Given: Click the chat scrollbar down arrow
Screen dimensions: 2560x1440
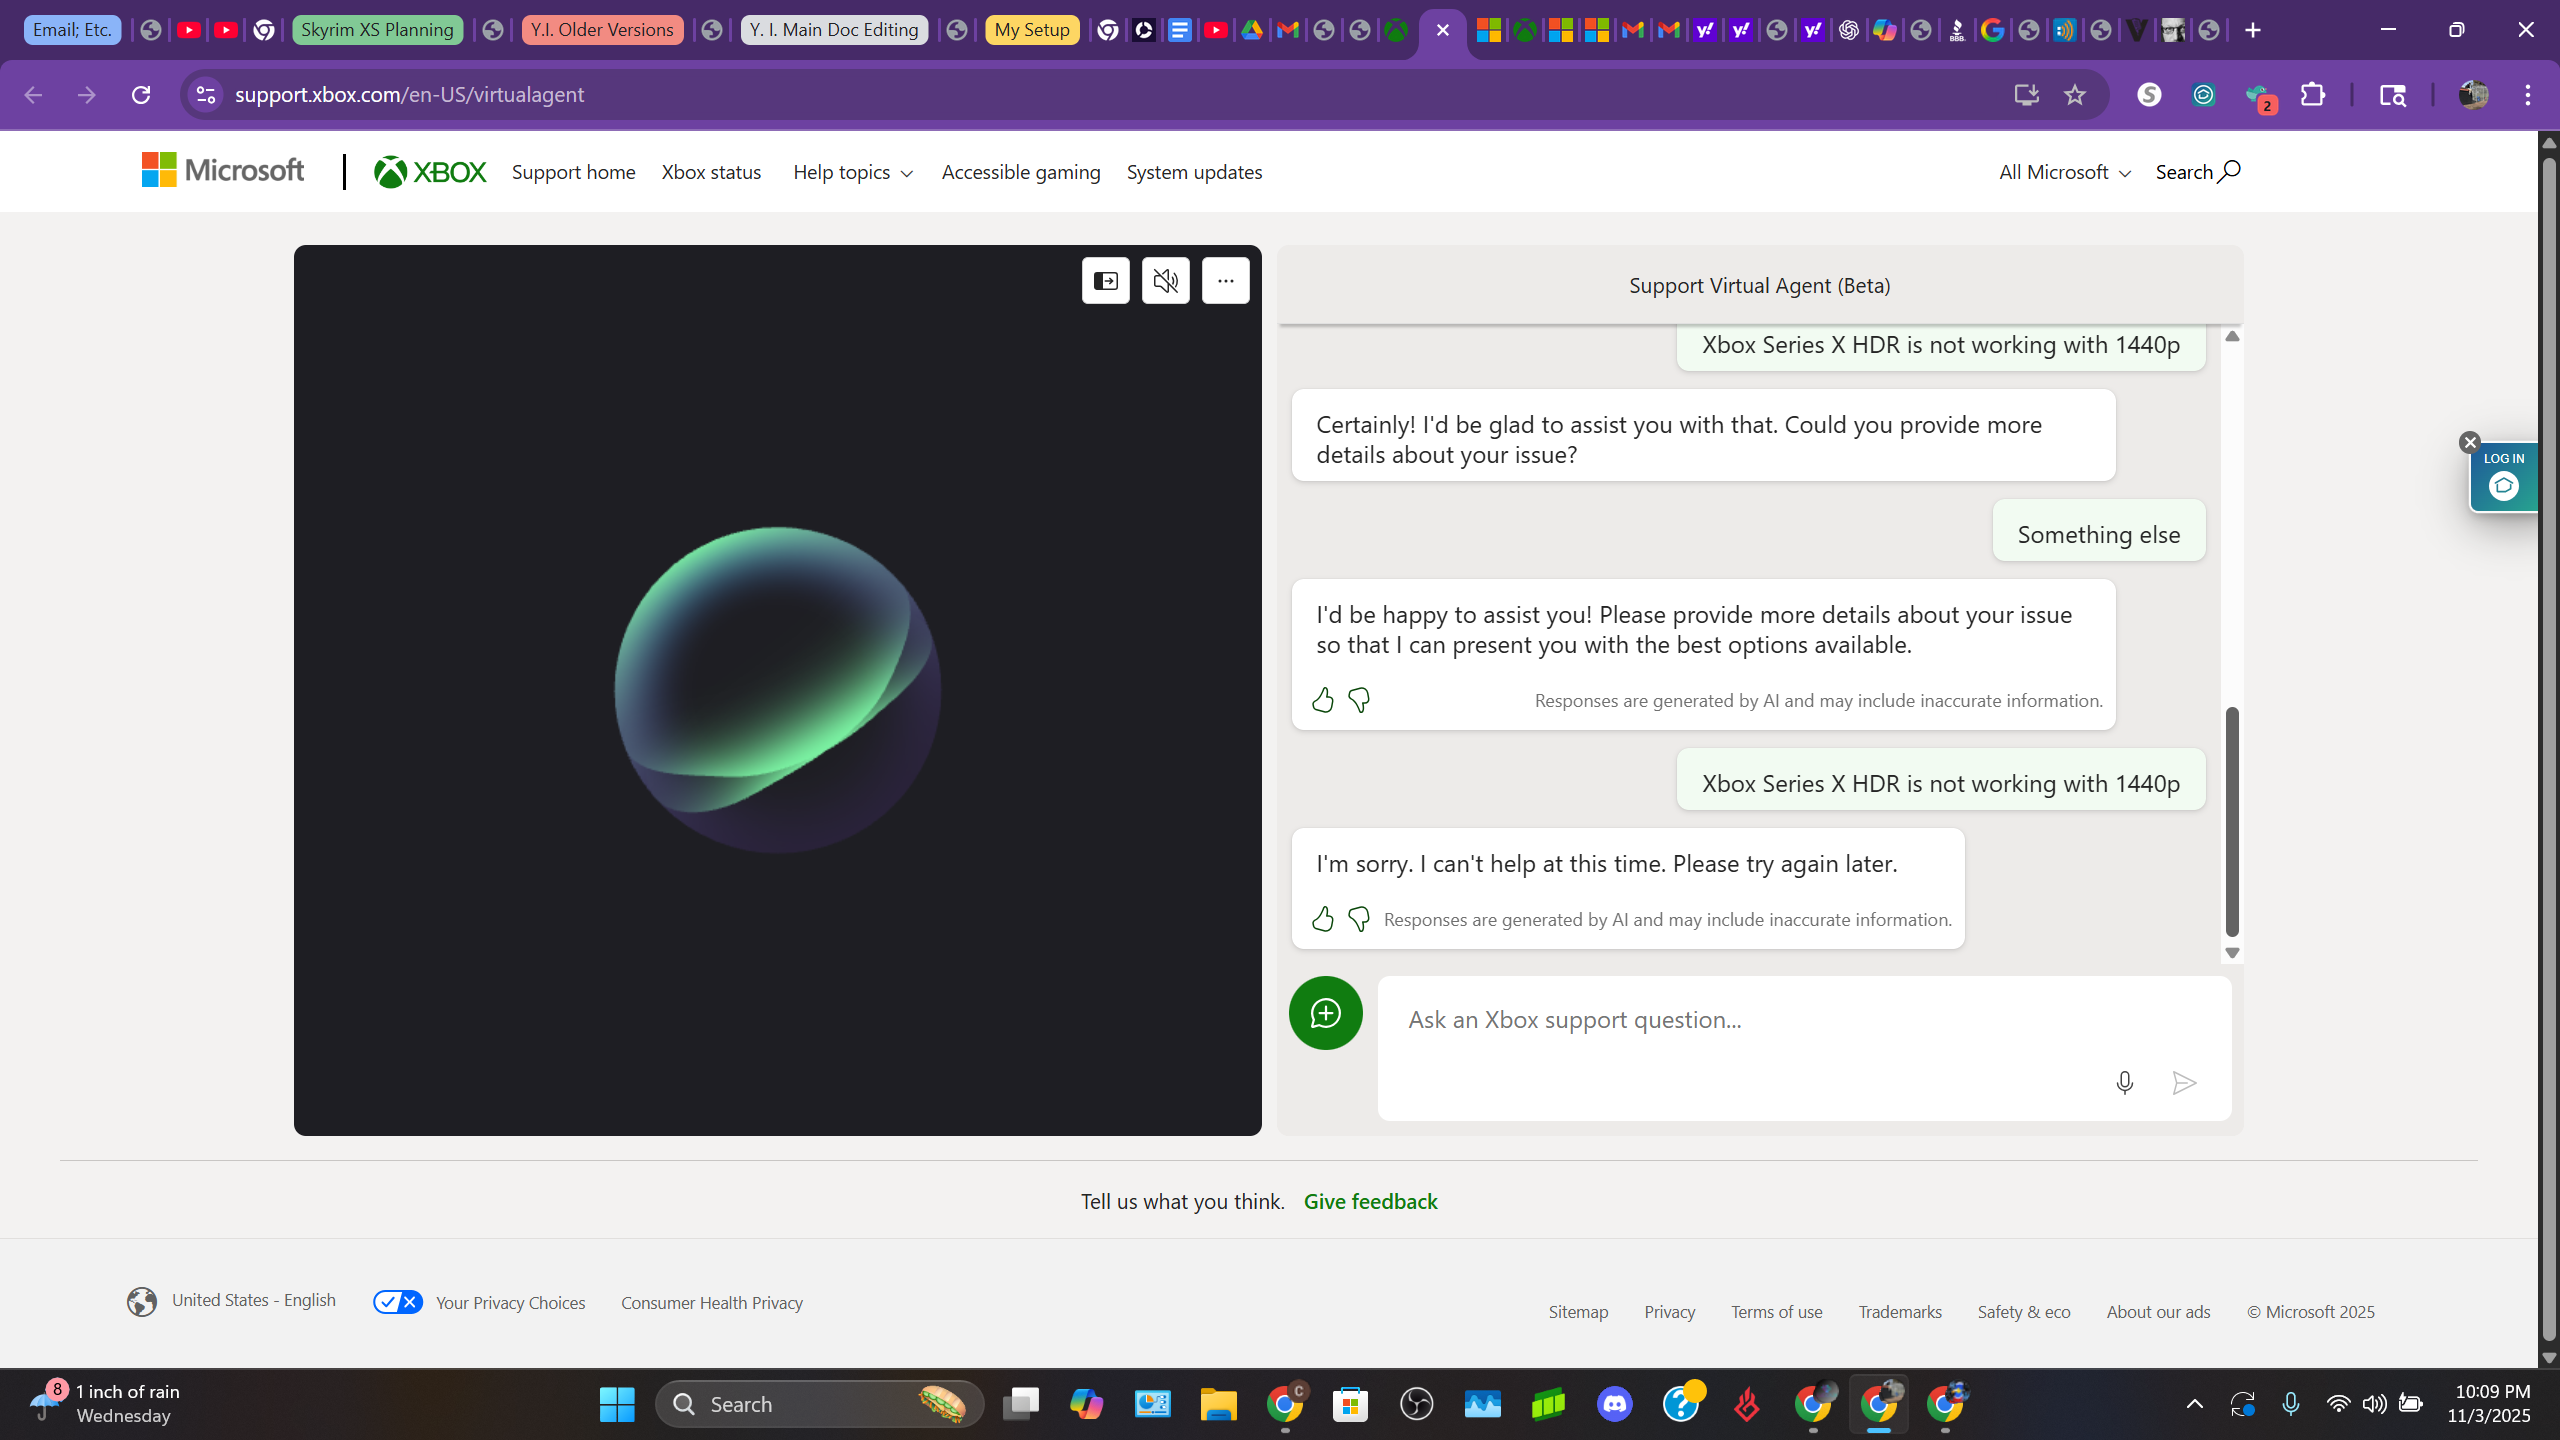Looking at the screenshot, I should tap(2232, 953).
